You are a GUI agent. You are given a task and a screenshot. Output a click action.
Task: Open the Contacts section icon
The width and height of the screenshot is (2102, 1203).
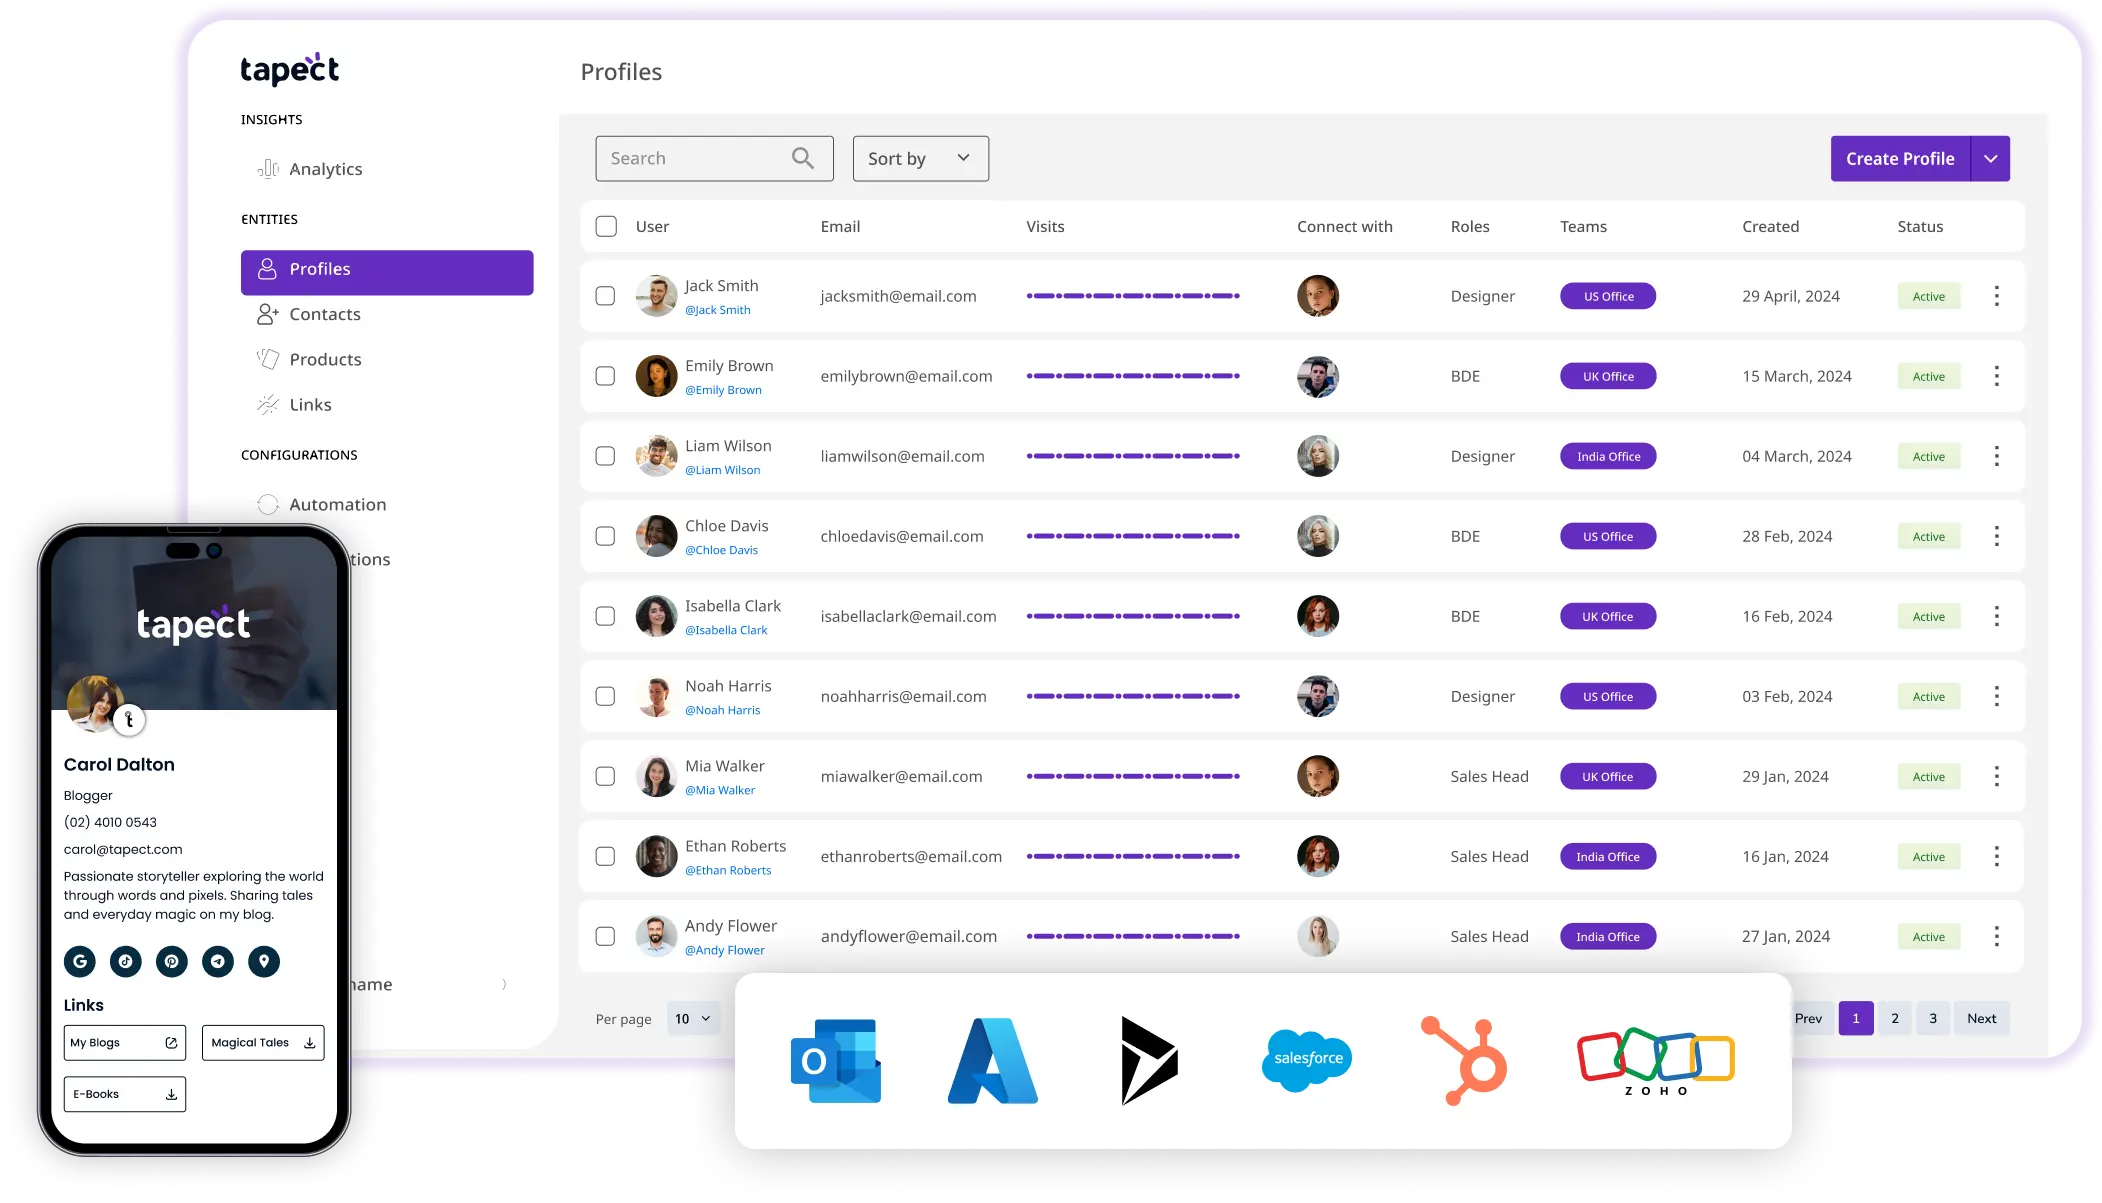click(266, 313)
